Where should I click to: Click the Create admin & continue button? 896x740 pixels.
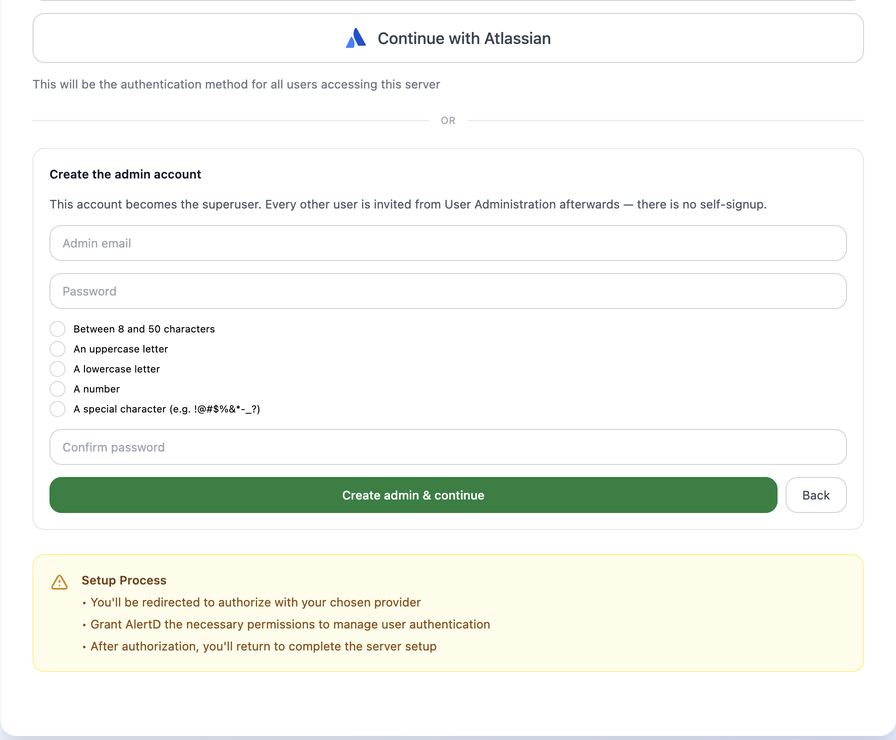413,495
